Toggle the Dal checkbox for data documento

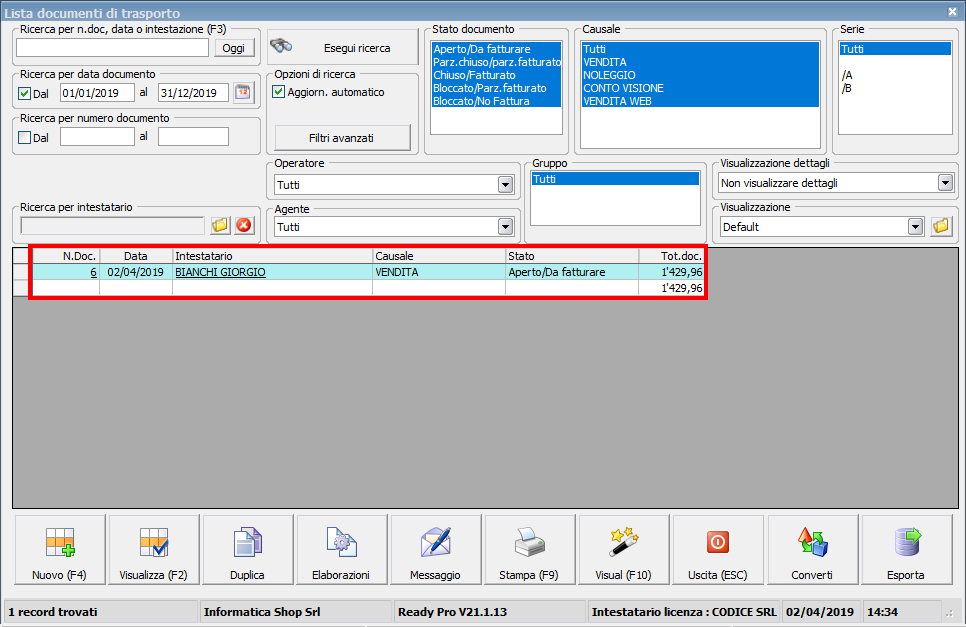click(x=25, y=94)
